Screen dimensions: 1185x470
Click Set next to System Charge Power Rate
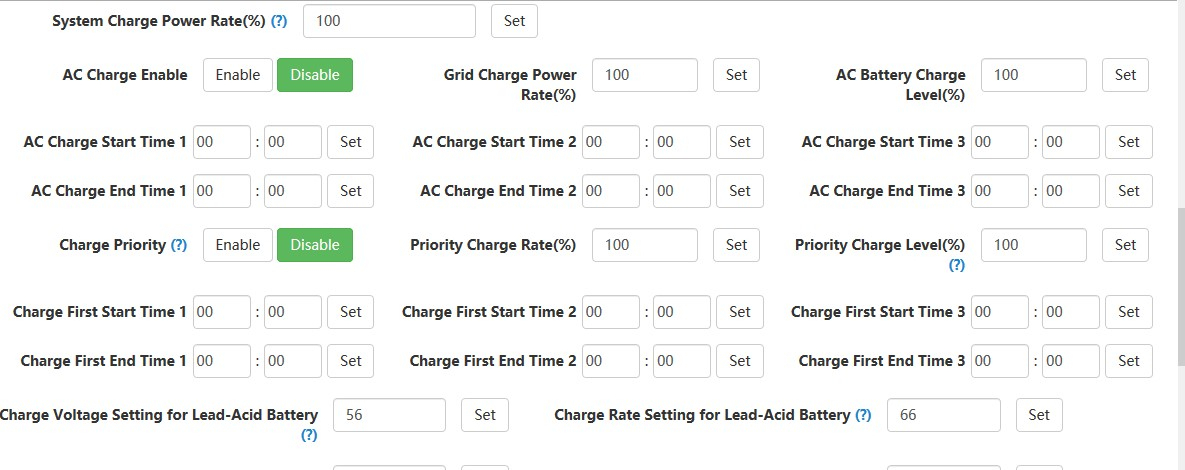pos(515,21)
